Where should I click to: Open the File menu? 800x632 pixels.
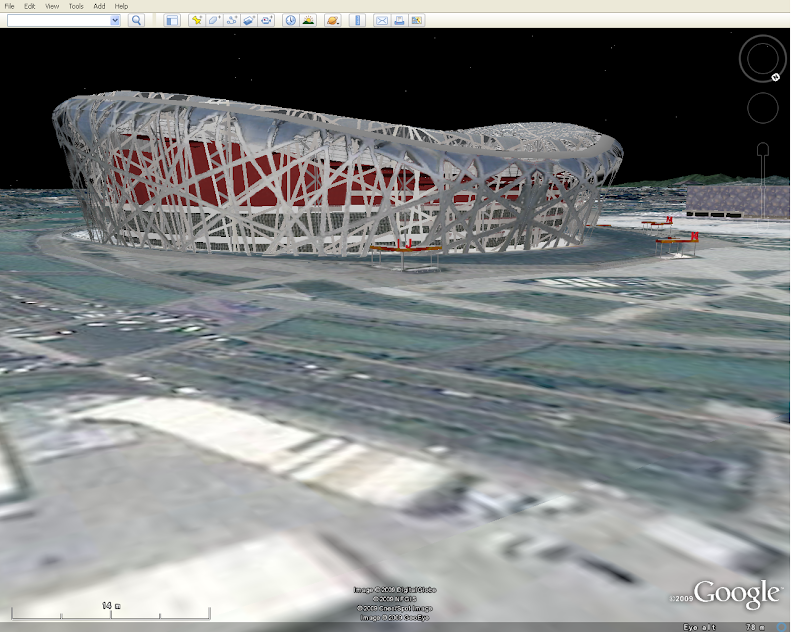click(x=9, y=6)
